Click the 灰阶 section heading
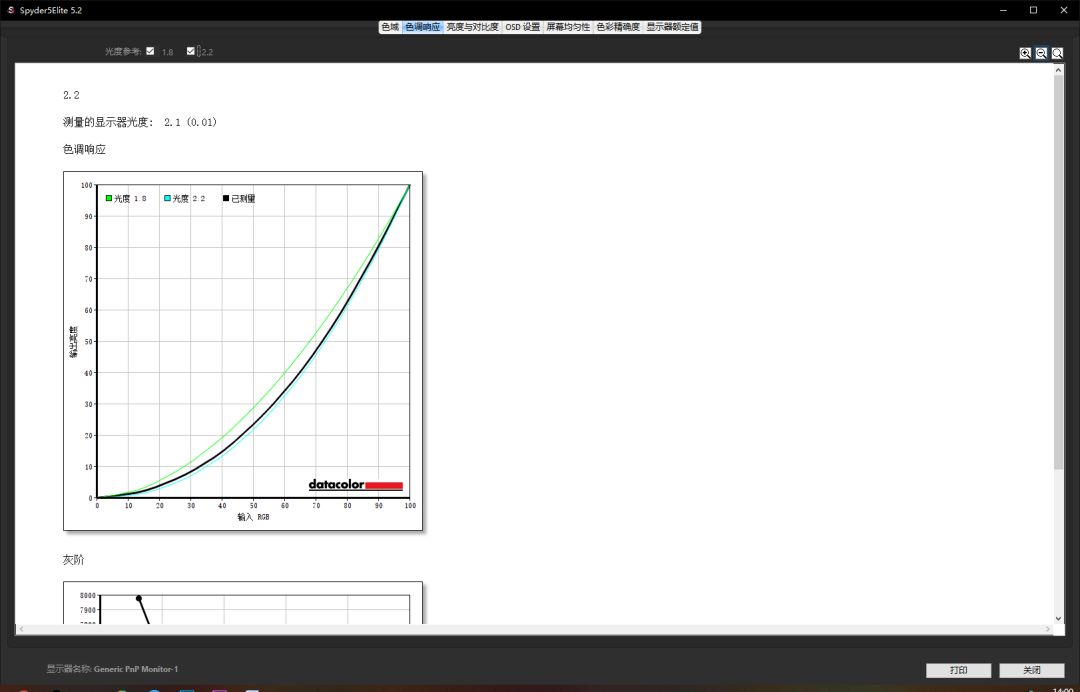Image resolution: width=1080 pixels, height=692 pixels. pyautogui.click(x=74, y=560)
